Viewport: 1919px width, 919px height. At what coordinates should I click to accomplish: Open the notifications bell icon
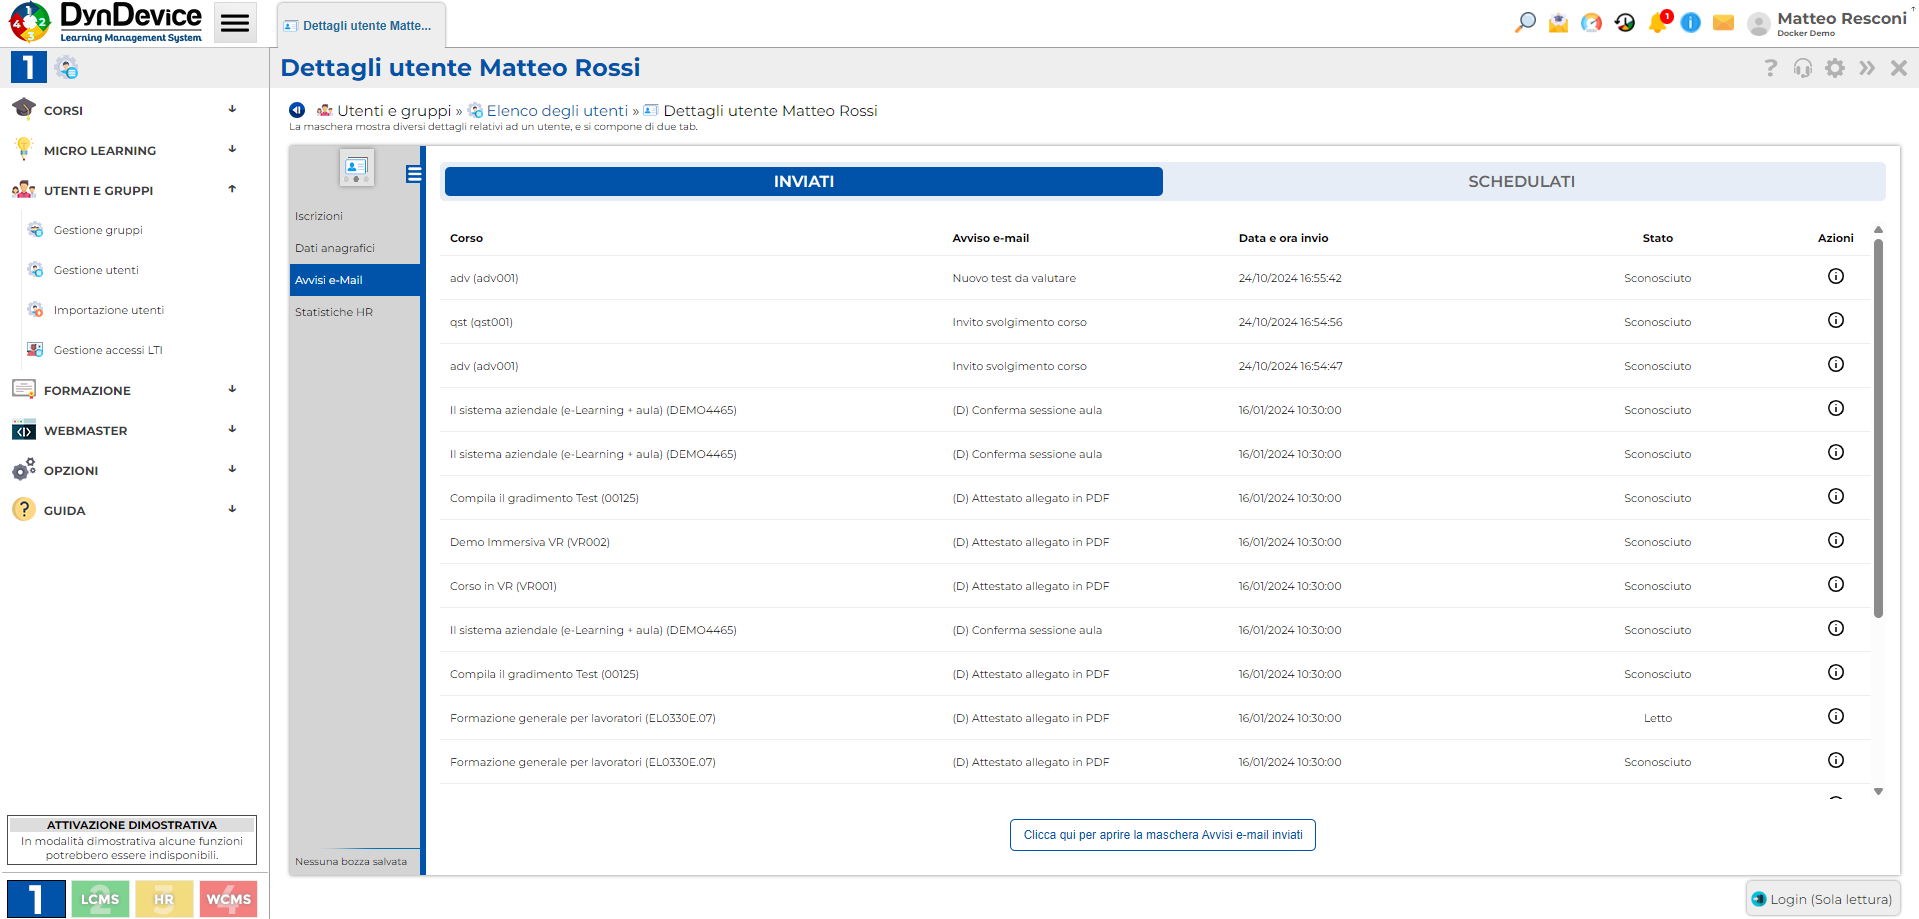(1657, 21)
